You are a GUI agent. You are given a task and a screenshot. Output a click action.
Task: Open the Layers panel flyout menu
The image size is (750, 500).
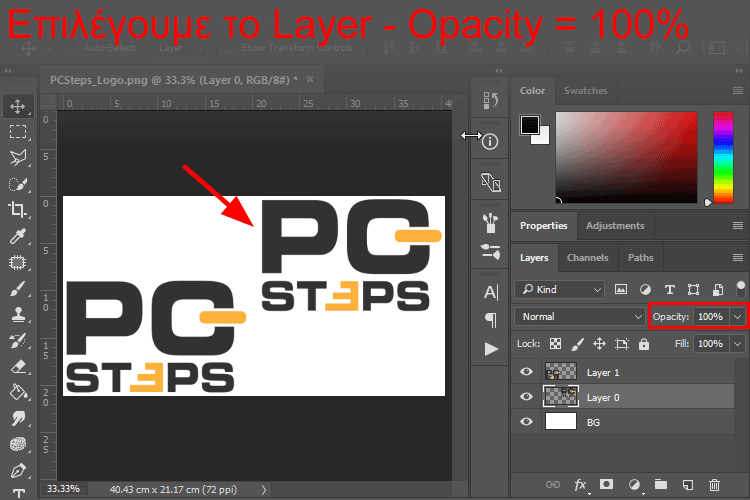[x=738, y=257]
